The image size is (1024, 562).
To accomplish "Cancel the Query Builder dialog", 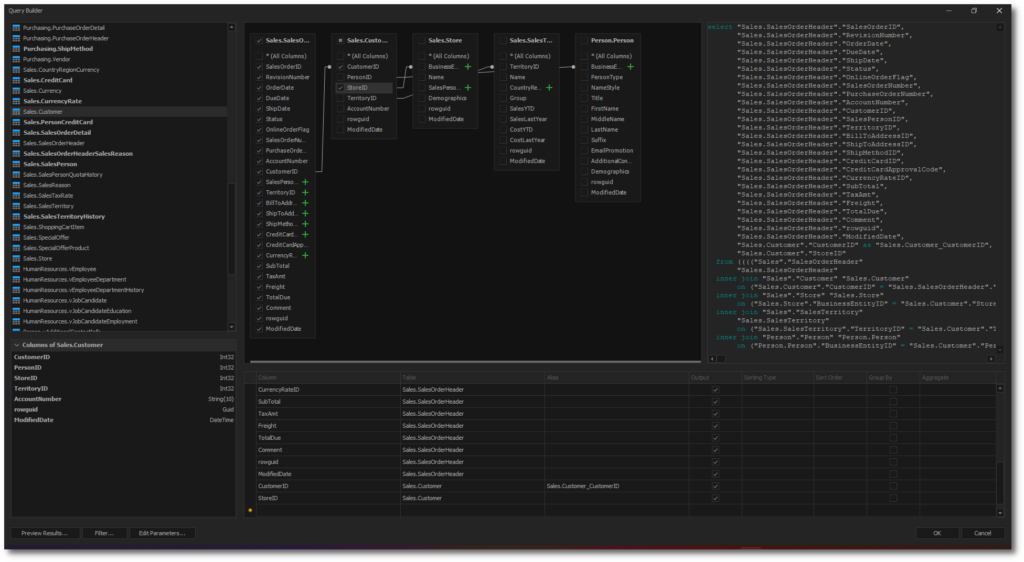I will point(982,533).
